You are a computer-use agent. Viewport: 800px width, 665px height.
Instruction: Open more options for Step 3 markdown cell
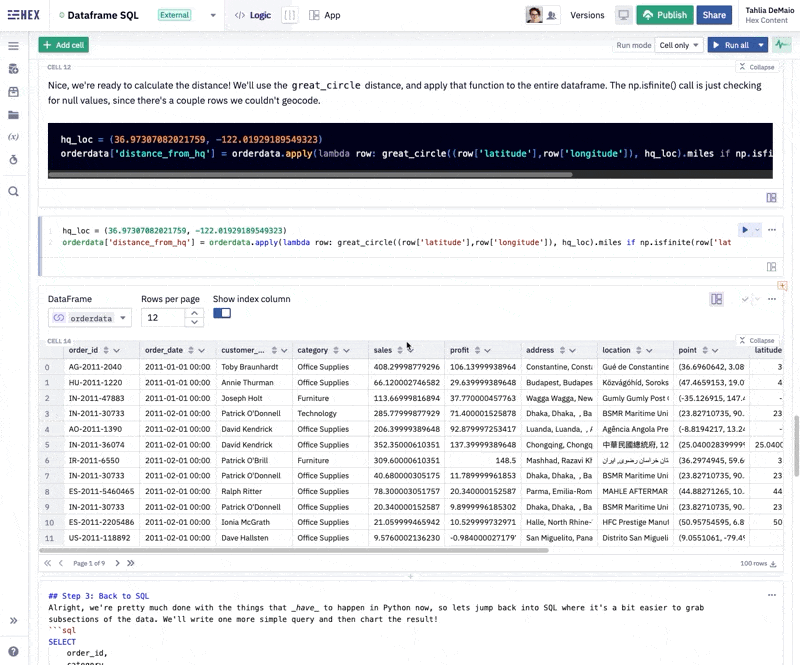click(x=772, y=595)
